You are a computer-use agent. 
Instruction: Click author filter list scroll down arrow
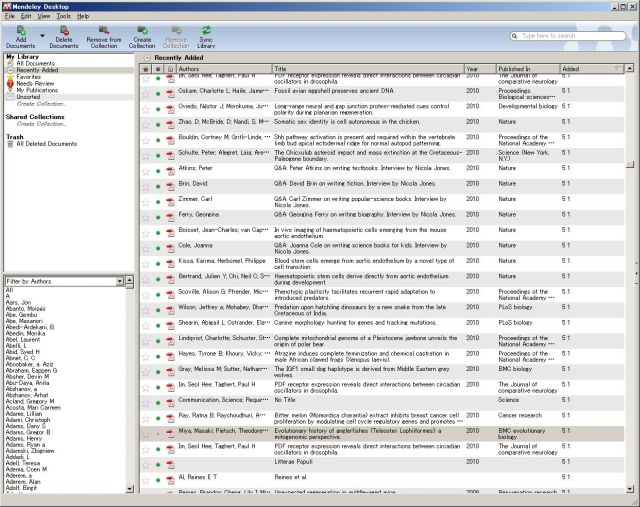129,488
